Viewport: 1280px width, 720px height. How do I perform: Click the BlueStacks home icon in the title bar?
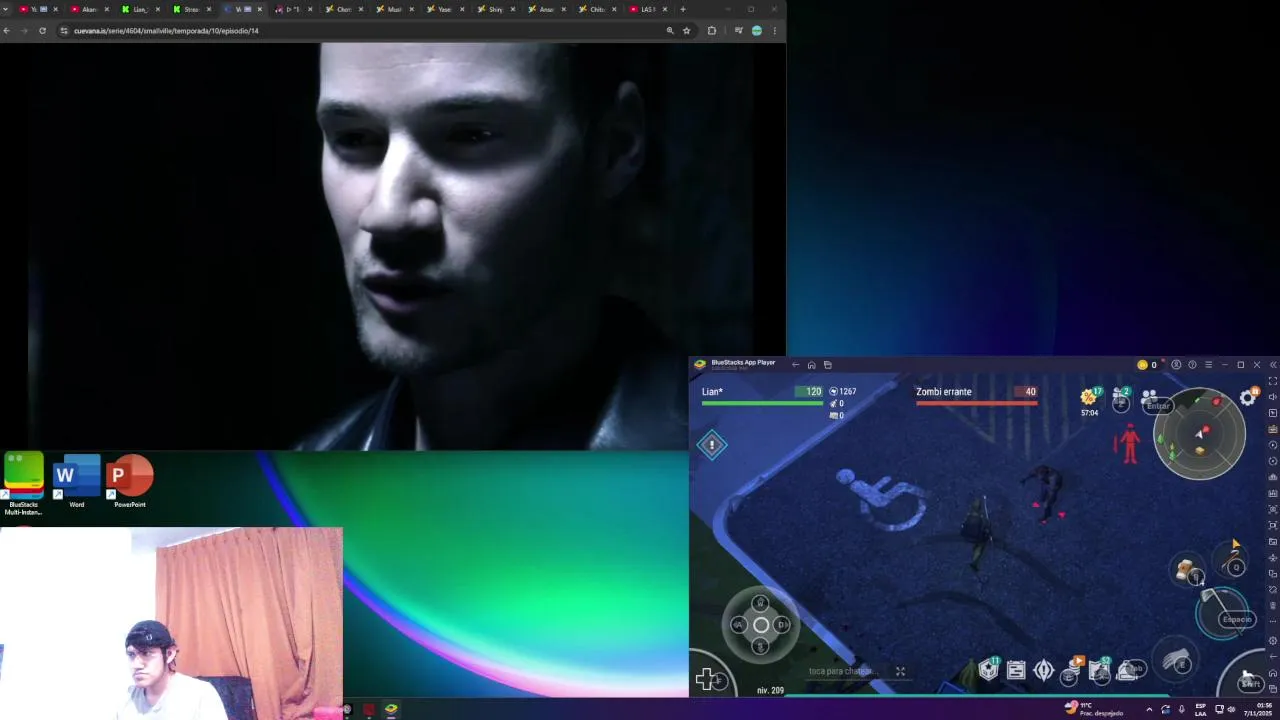[x=811, y=365]
